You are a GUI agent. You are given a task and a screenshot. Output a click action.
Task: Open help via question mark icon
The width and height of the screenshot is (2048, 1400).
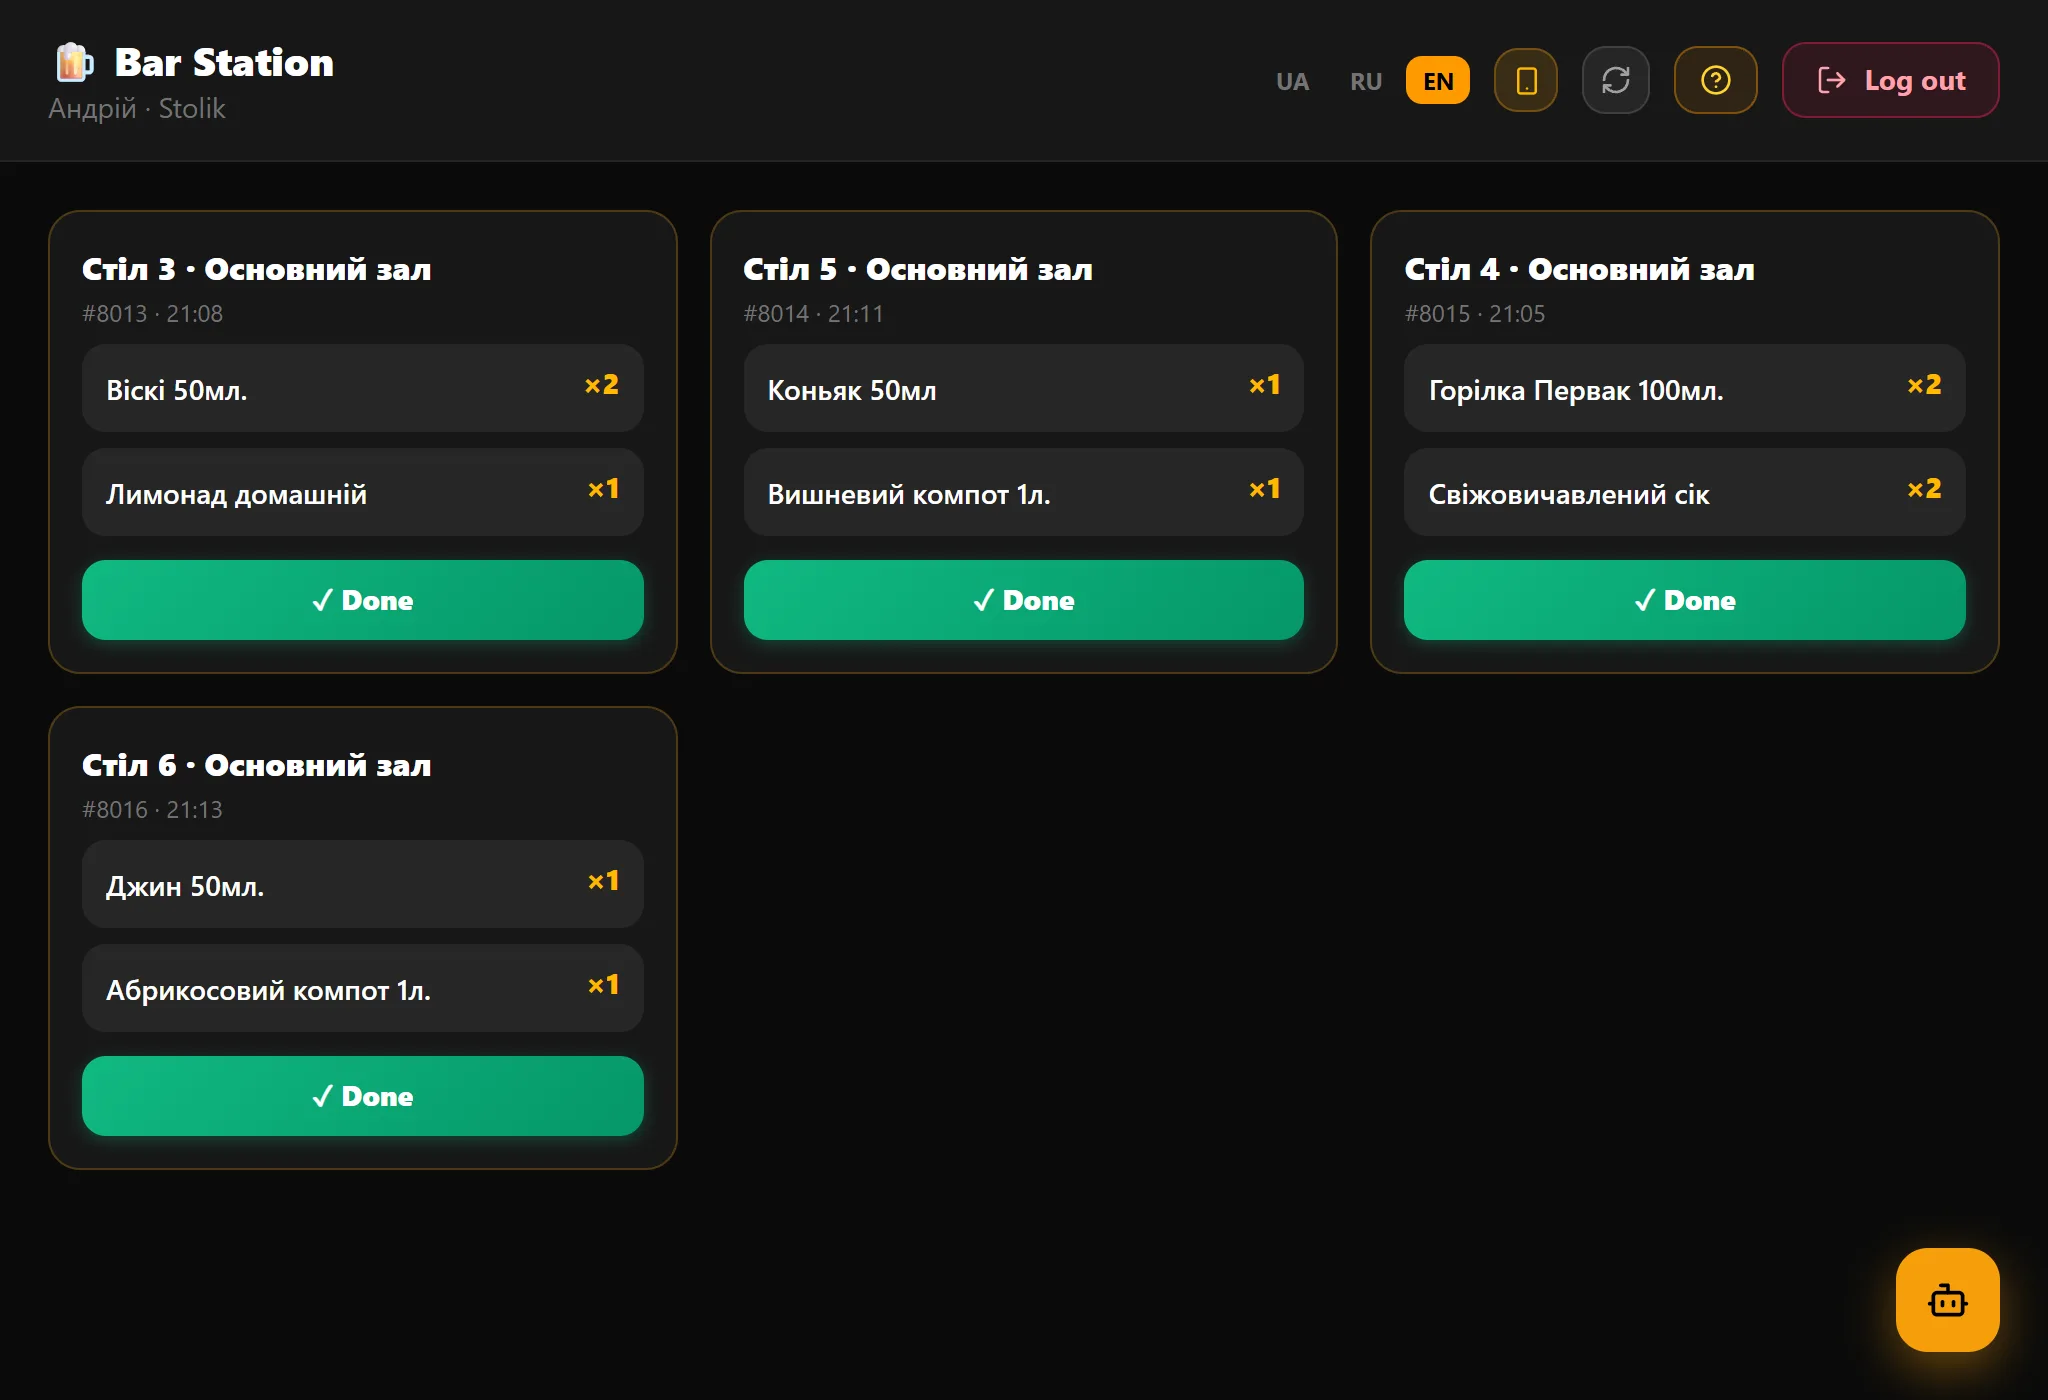click(1716, 80)
